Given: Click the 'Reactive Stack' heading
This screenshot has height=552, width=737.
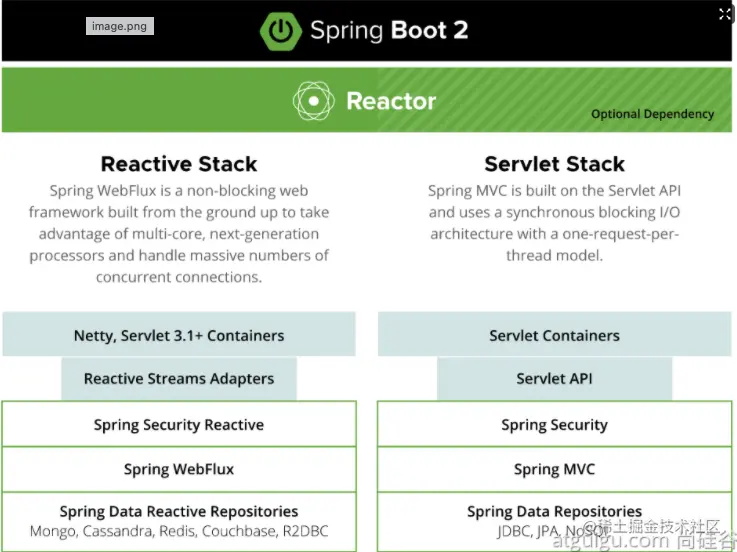Looking at the screenshot, I should coord(179,164).
